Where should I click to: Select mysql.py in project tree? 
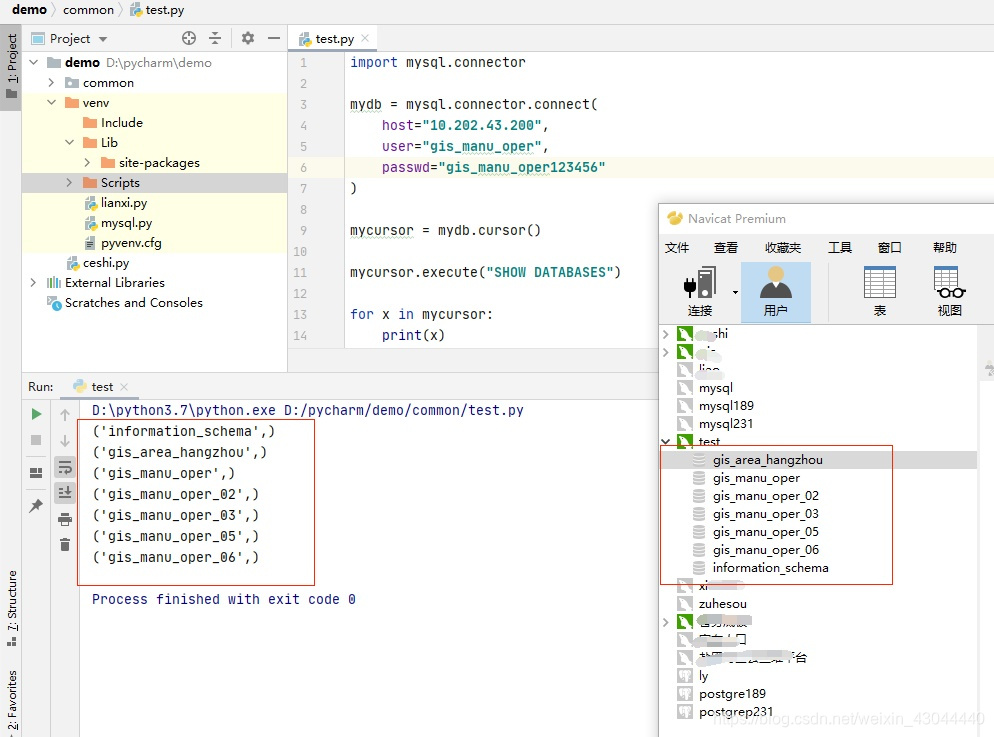click(126, 223)
